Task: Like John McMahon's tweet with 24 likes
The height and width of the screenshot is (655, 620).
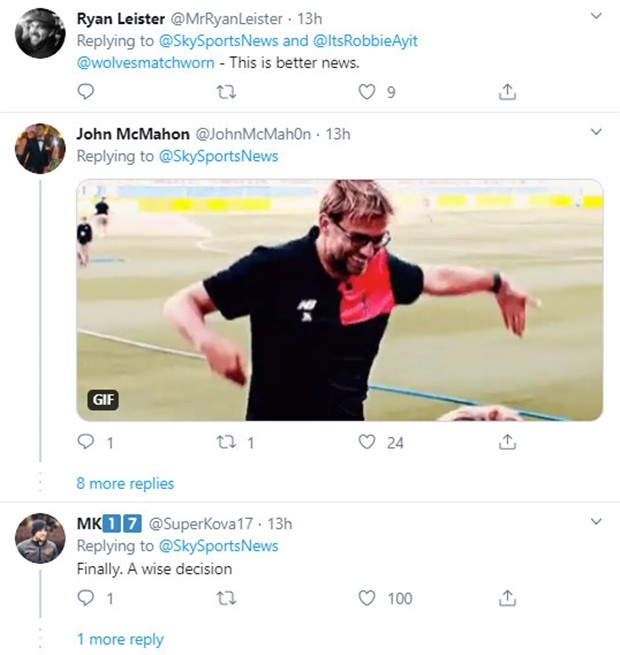Action: [367, 442]
